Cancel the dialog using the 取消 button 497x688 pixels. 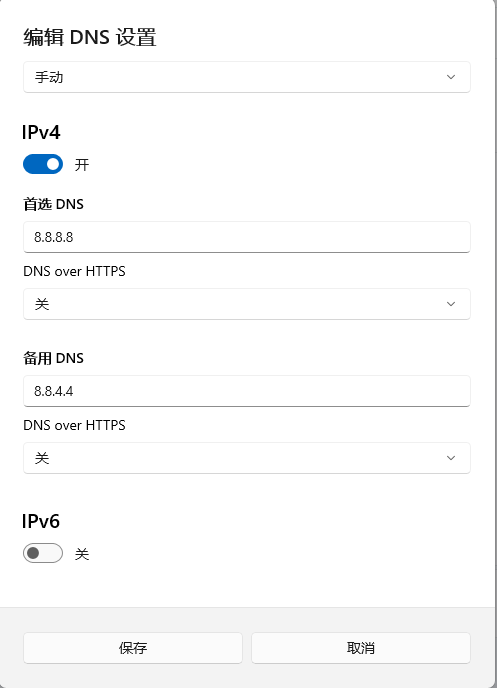(x=361, y=648)
